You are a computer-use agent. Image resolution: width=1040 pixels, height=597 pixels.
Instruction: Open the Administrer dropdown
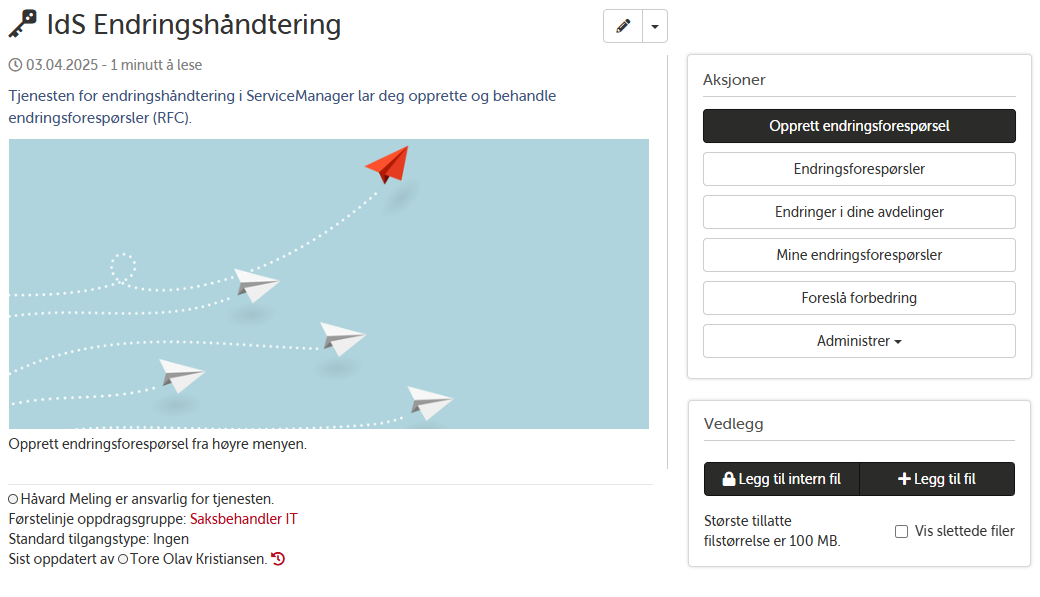pyautogui.click(x=858, y=341)
